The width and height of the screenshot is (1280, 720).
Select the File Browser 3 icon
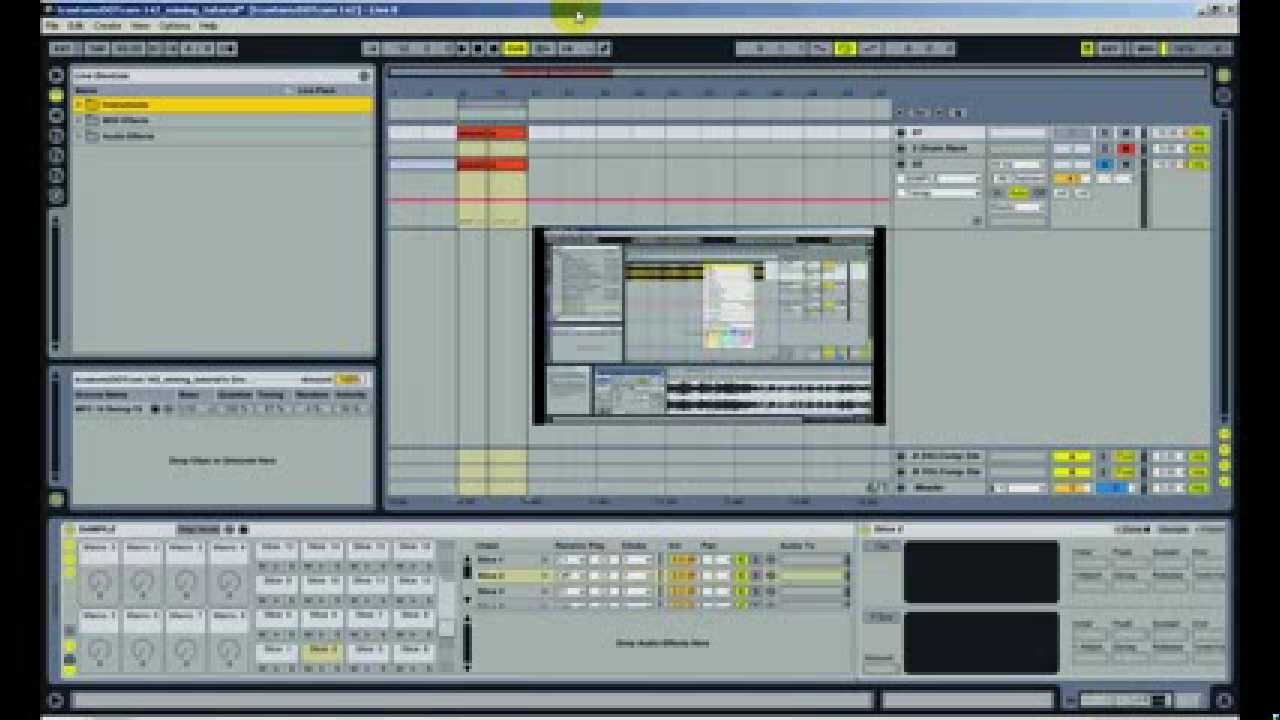coord(57,176)
